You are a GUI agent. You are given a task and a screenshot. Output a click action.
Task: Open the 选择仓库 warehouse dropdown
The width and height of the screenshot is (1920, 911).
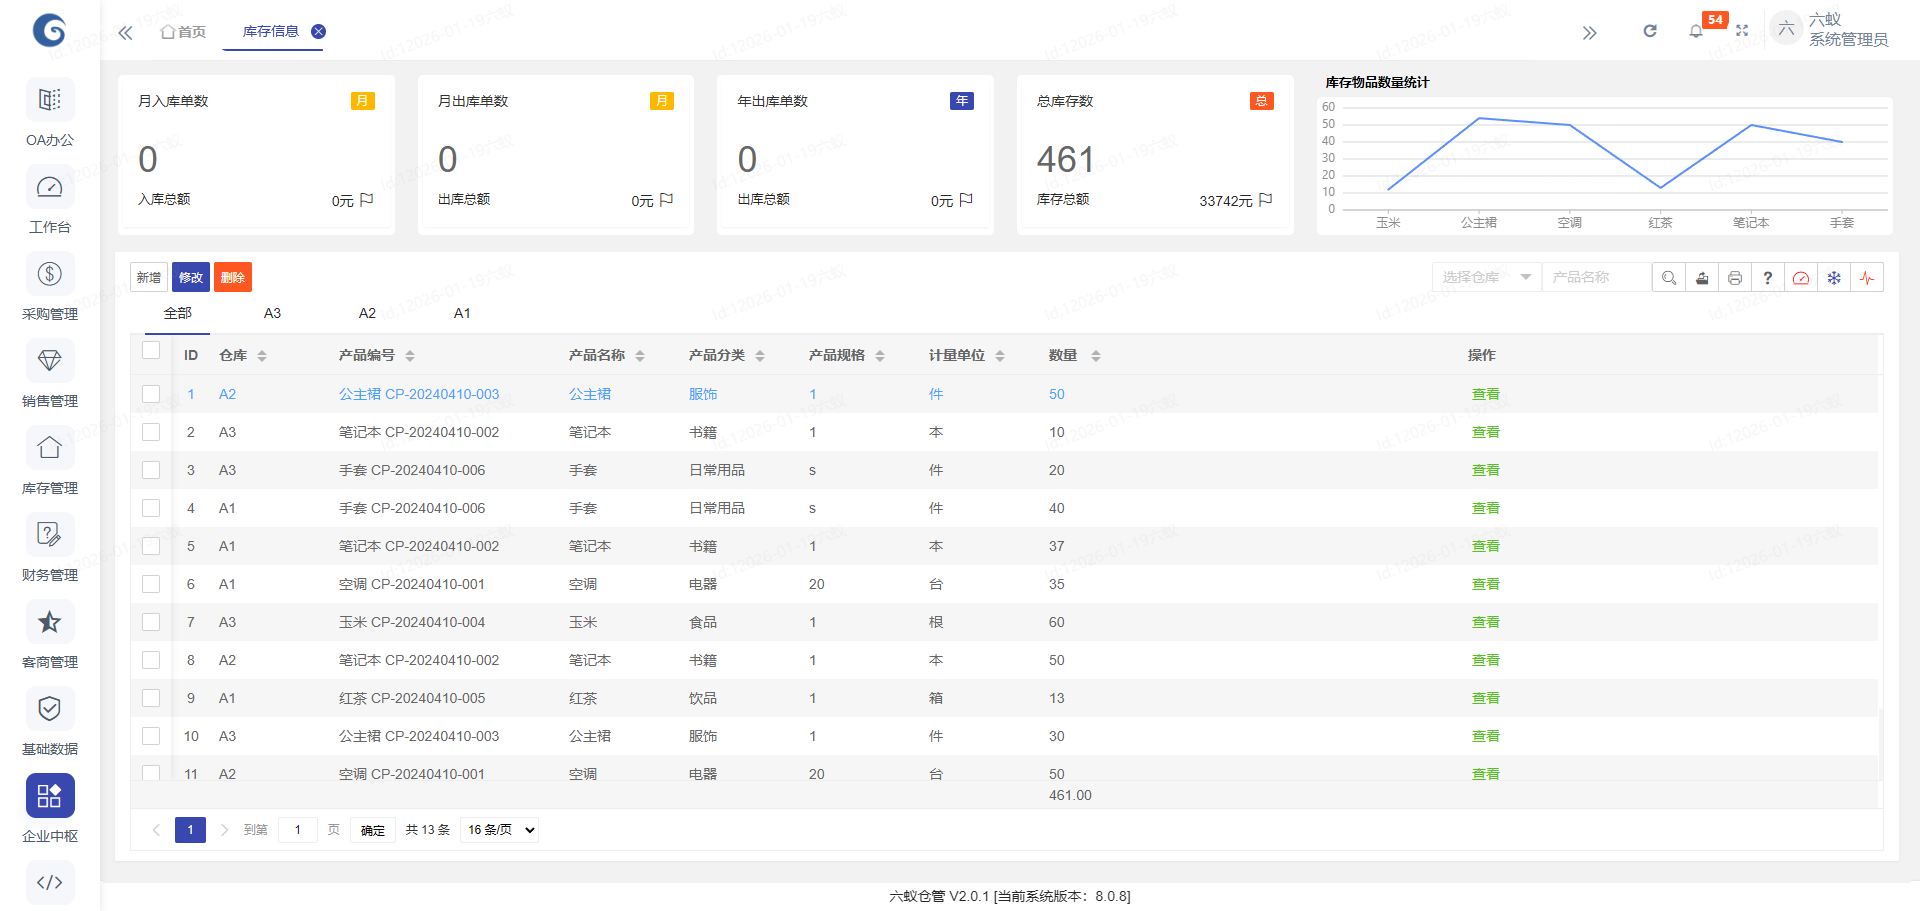(x=1486, y=277)
